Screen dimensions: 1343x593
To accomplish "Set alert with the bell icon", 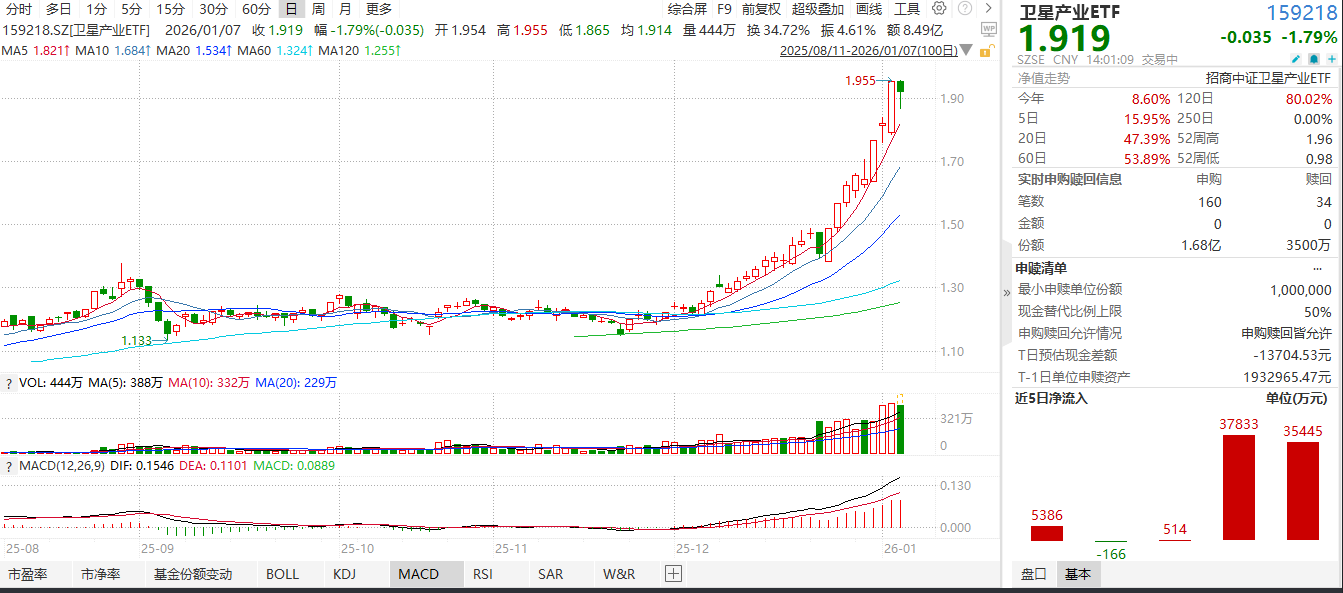I will click(x=1314, y=59).
